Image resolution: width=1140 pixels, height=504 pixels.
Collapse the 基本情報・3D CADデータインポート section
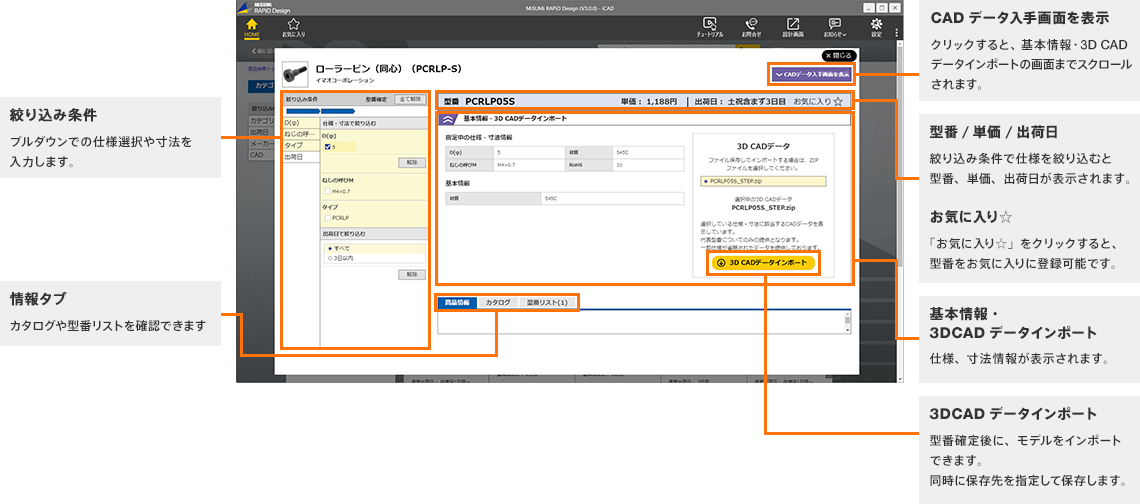click(x=449, y=119)
